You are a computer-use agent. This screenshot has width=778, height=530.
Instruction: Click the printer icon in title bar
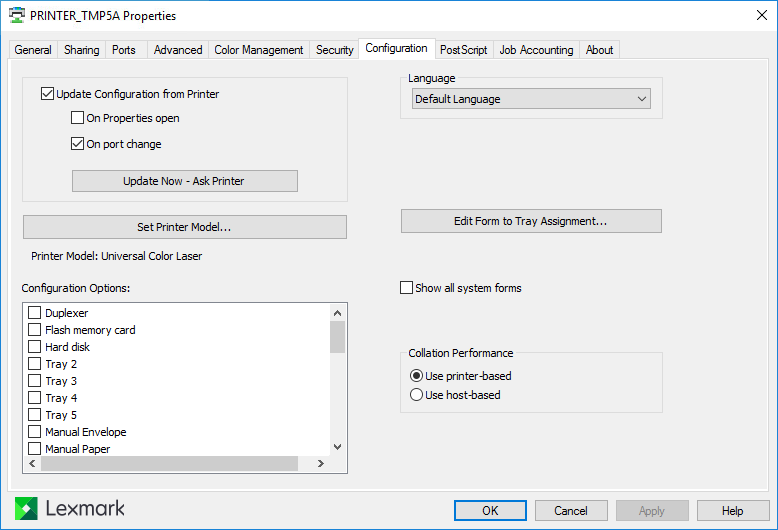[17, 15]
